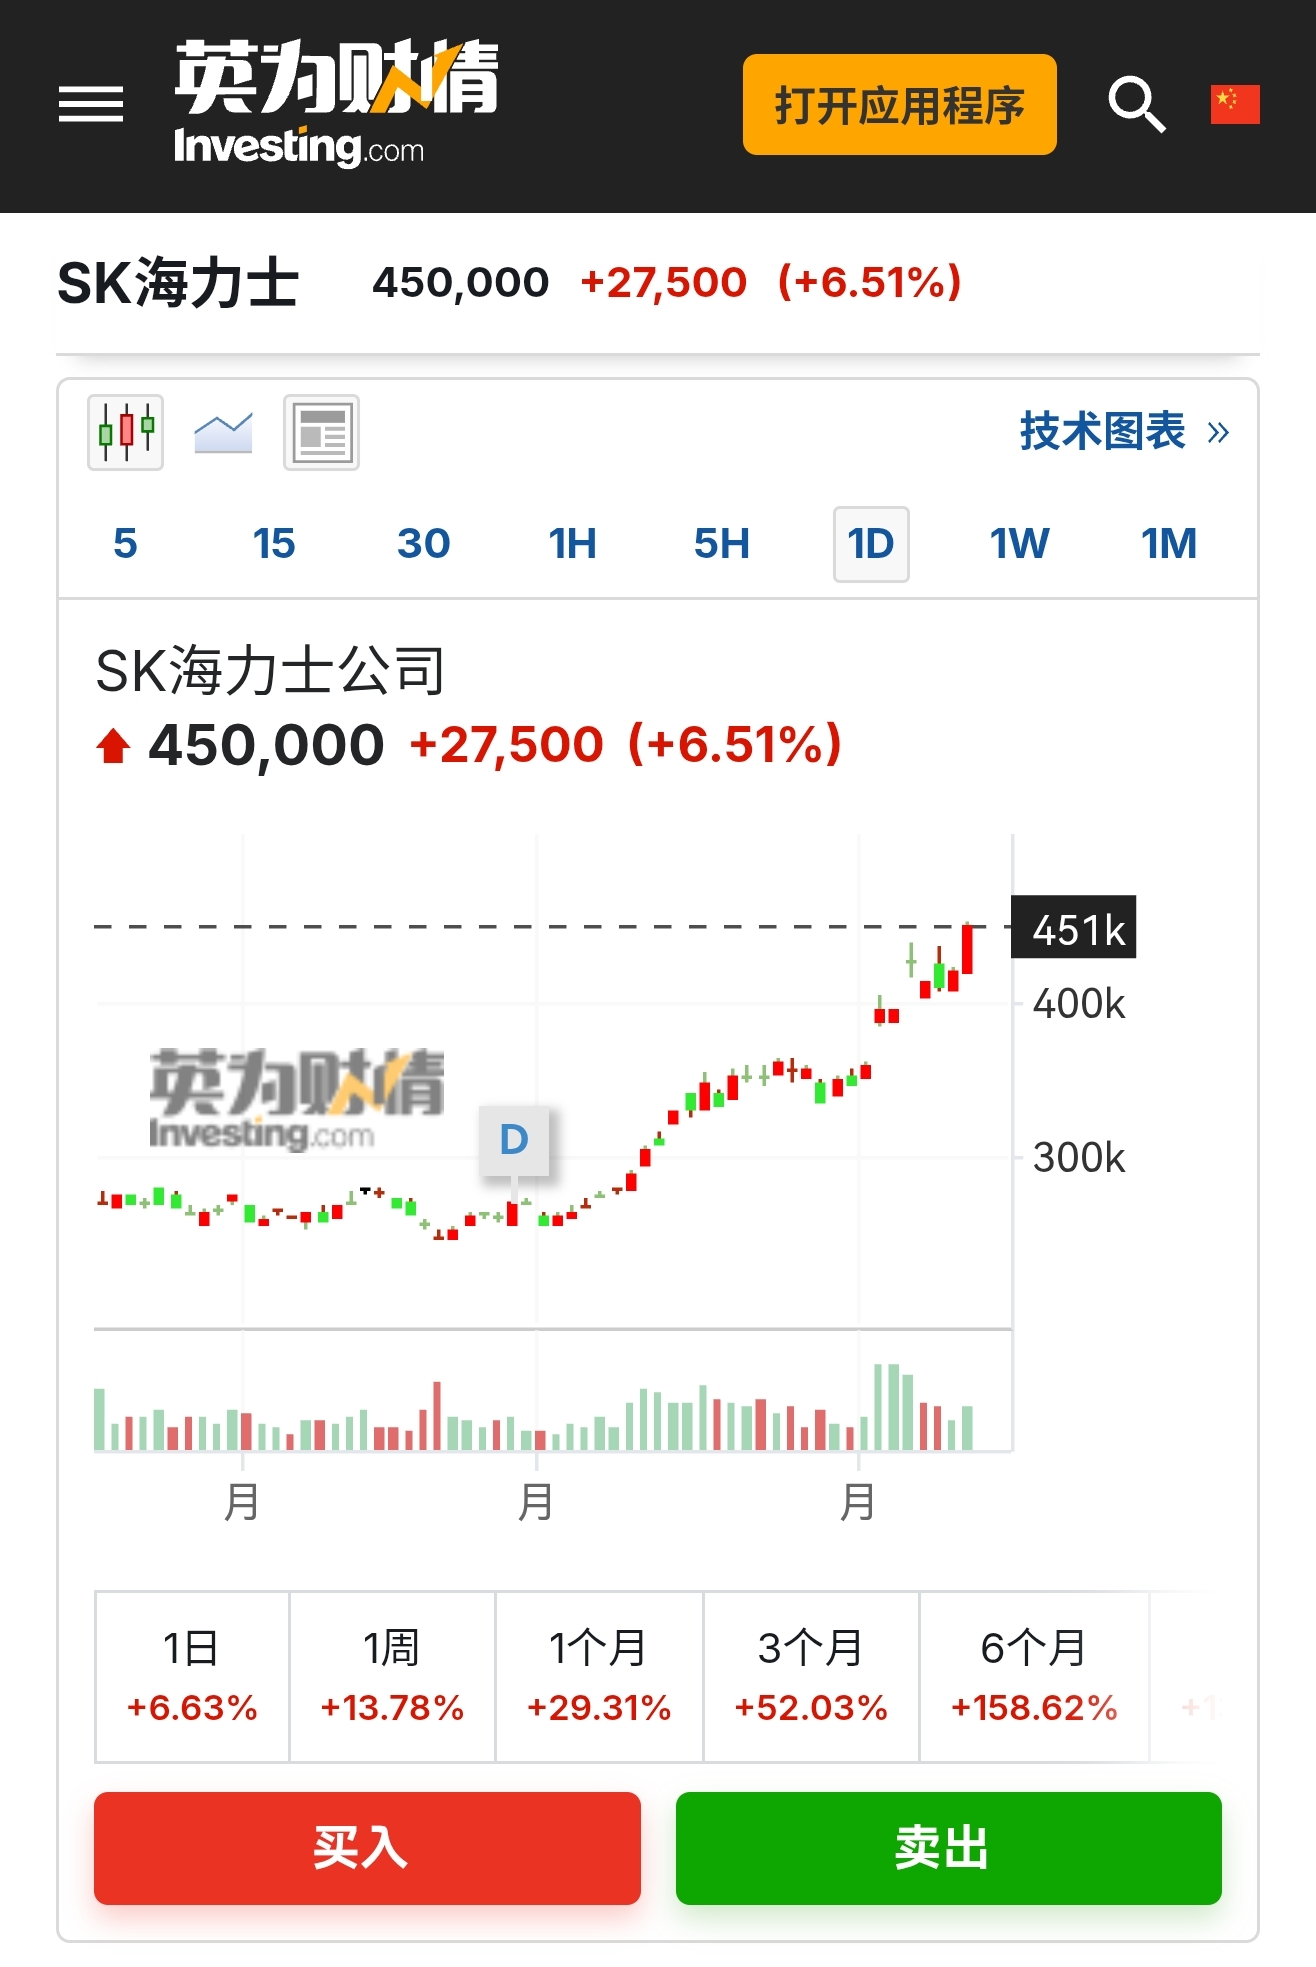The image size is (1316, 1967).
Task: Select the 1W interval
Action: (1019, 544)
